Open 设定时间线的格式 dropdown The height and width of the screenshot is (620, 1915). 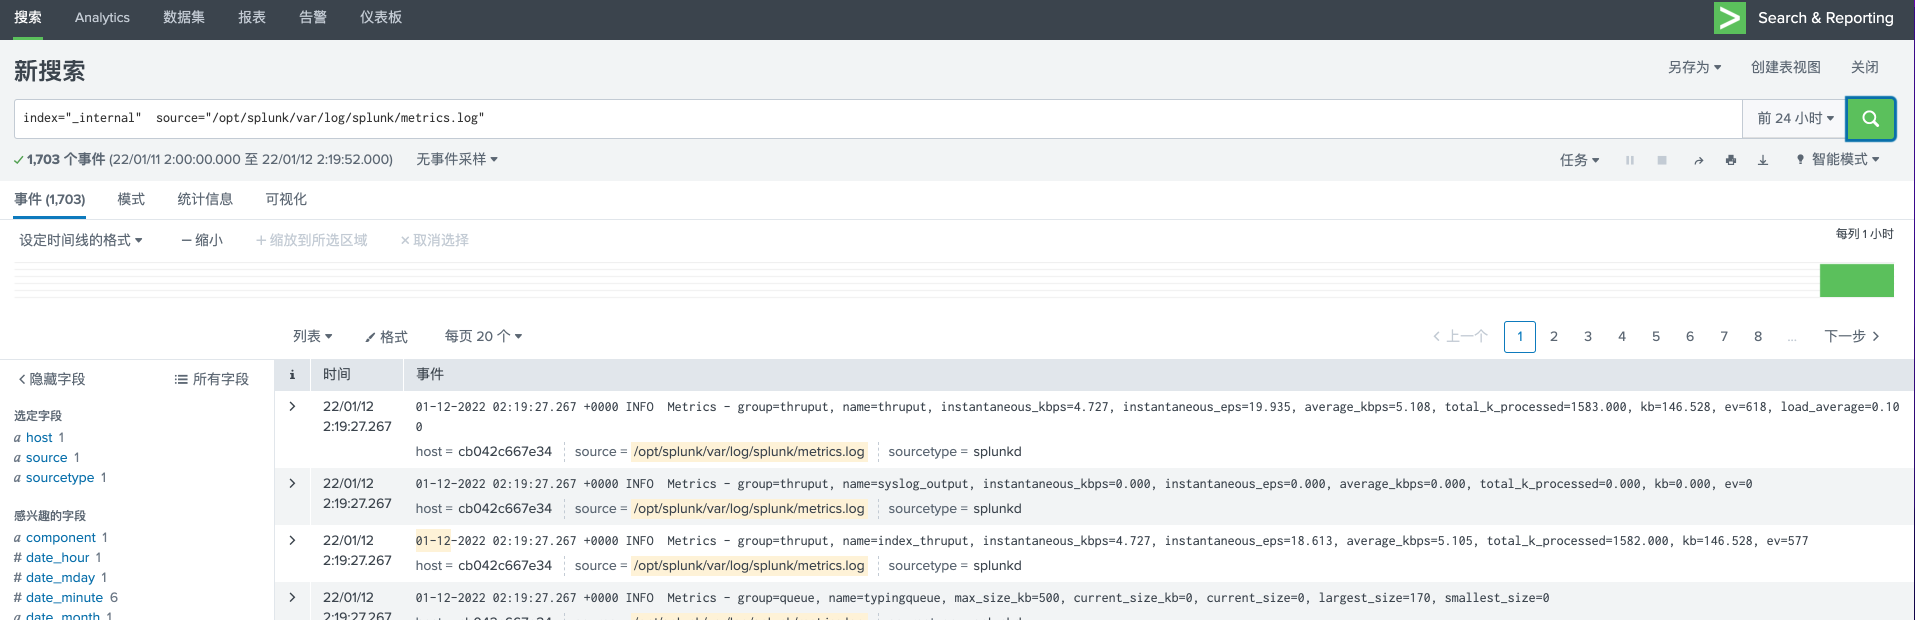(x=81, y=240)
